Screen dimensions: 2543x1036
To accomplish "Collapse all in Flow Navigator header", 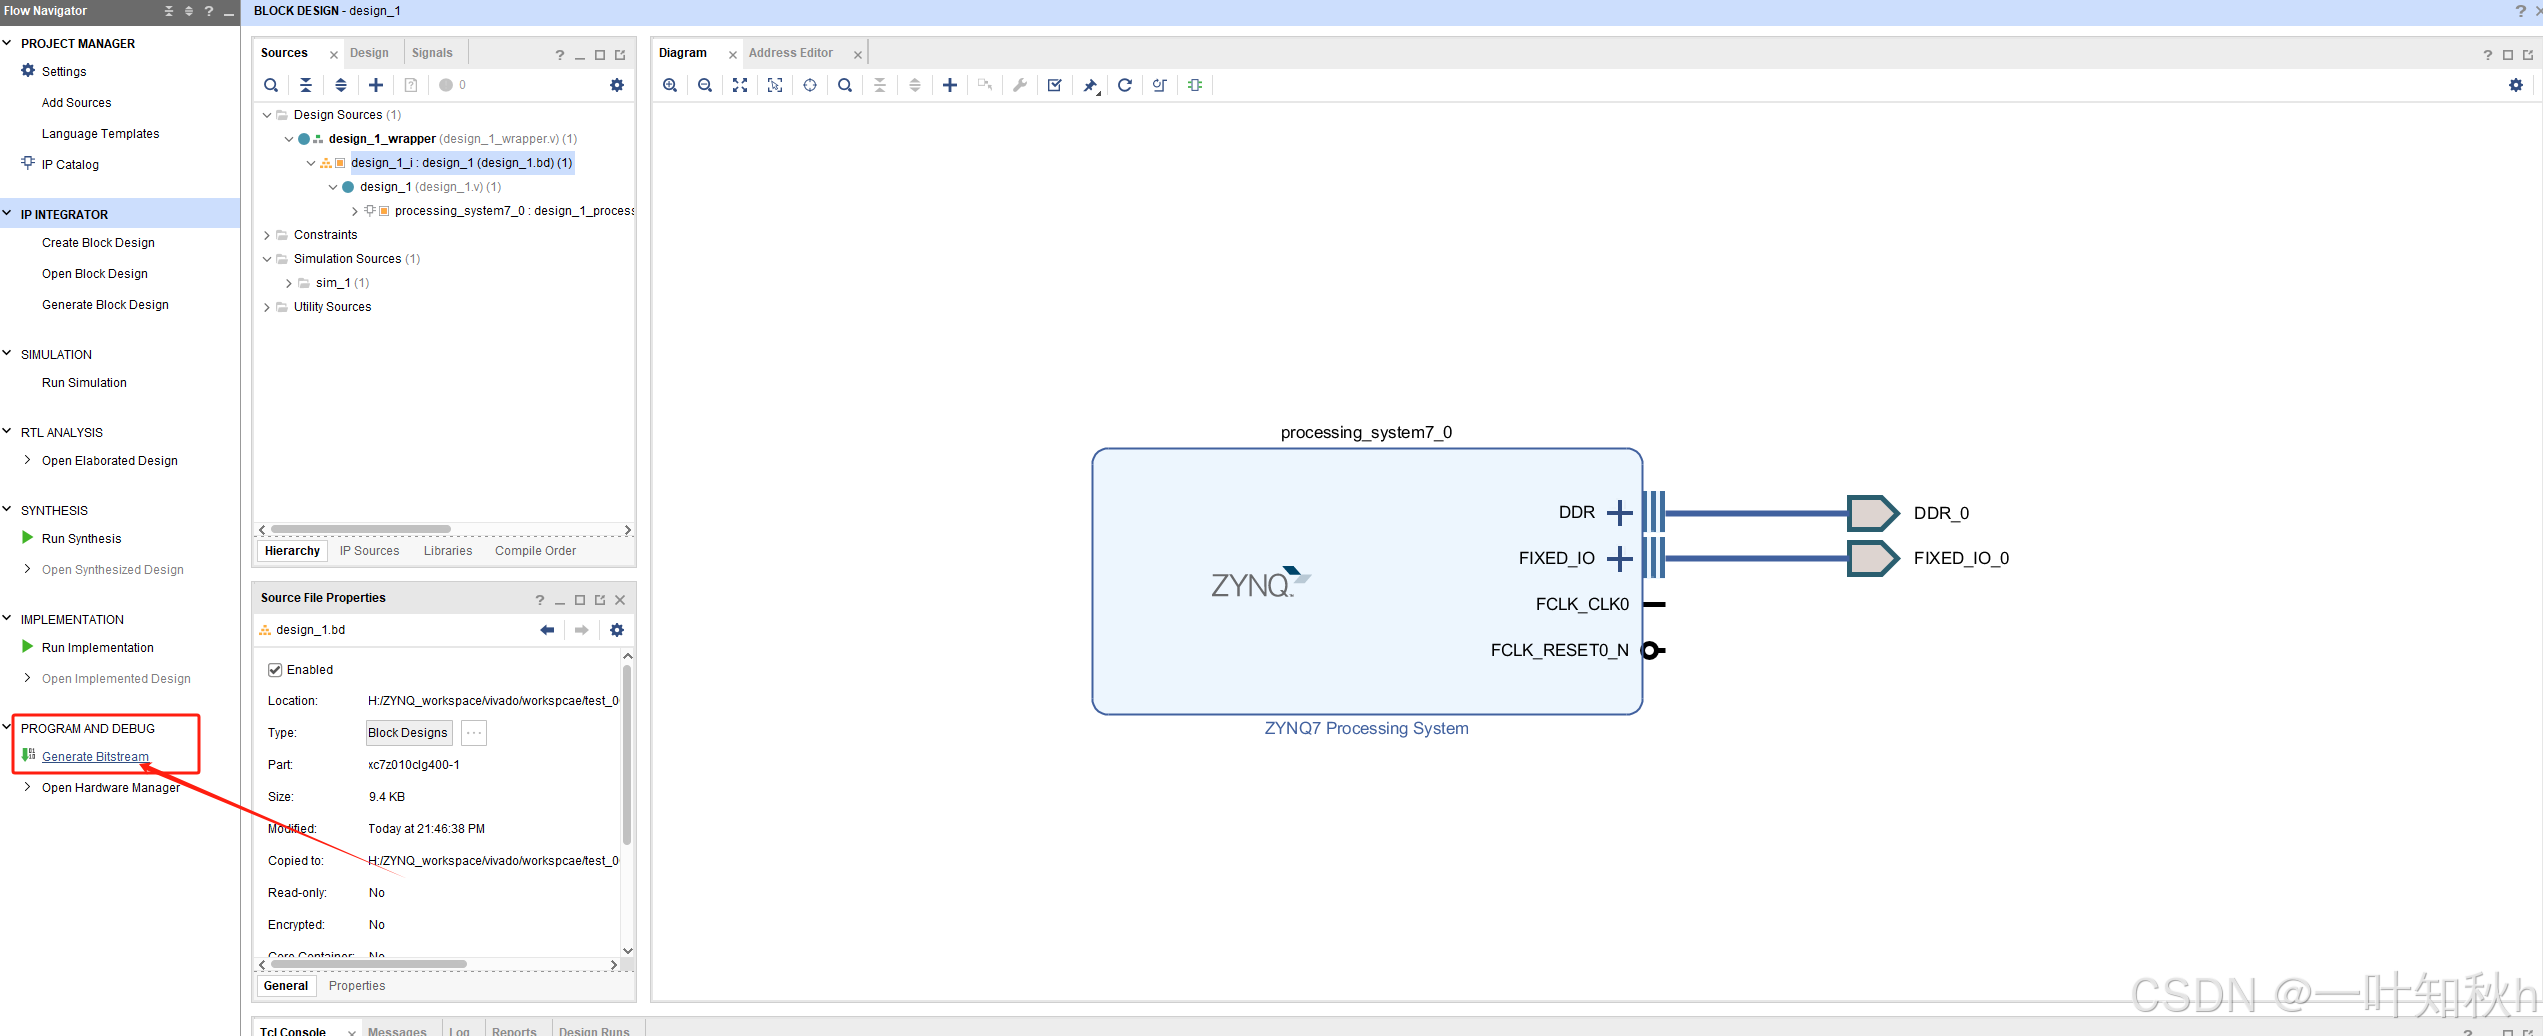I will (x=169, y=11).
